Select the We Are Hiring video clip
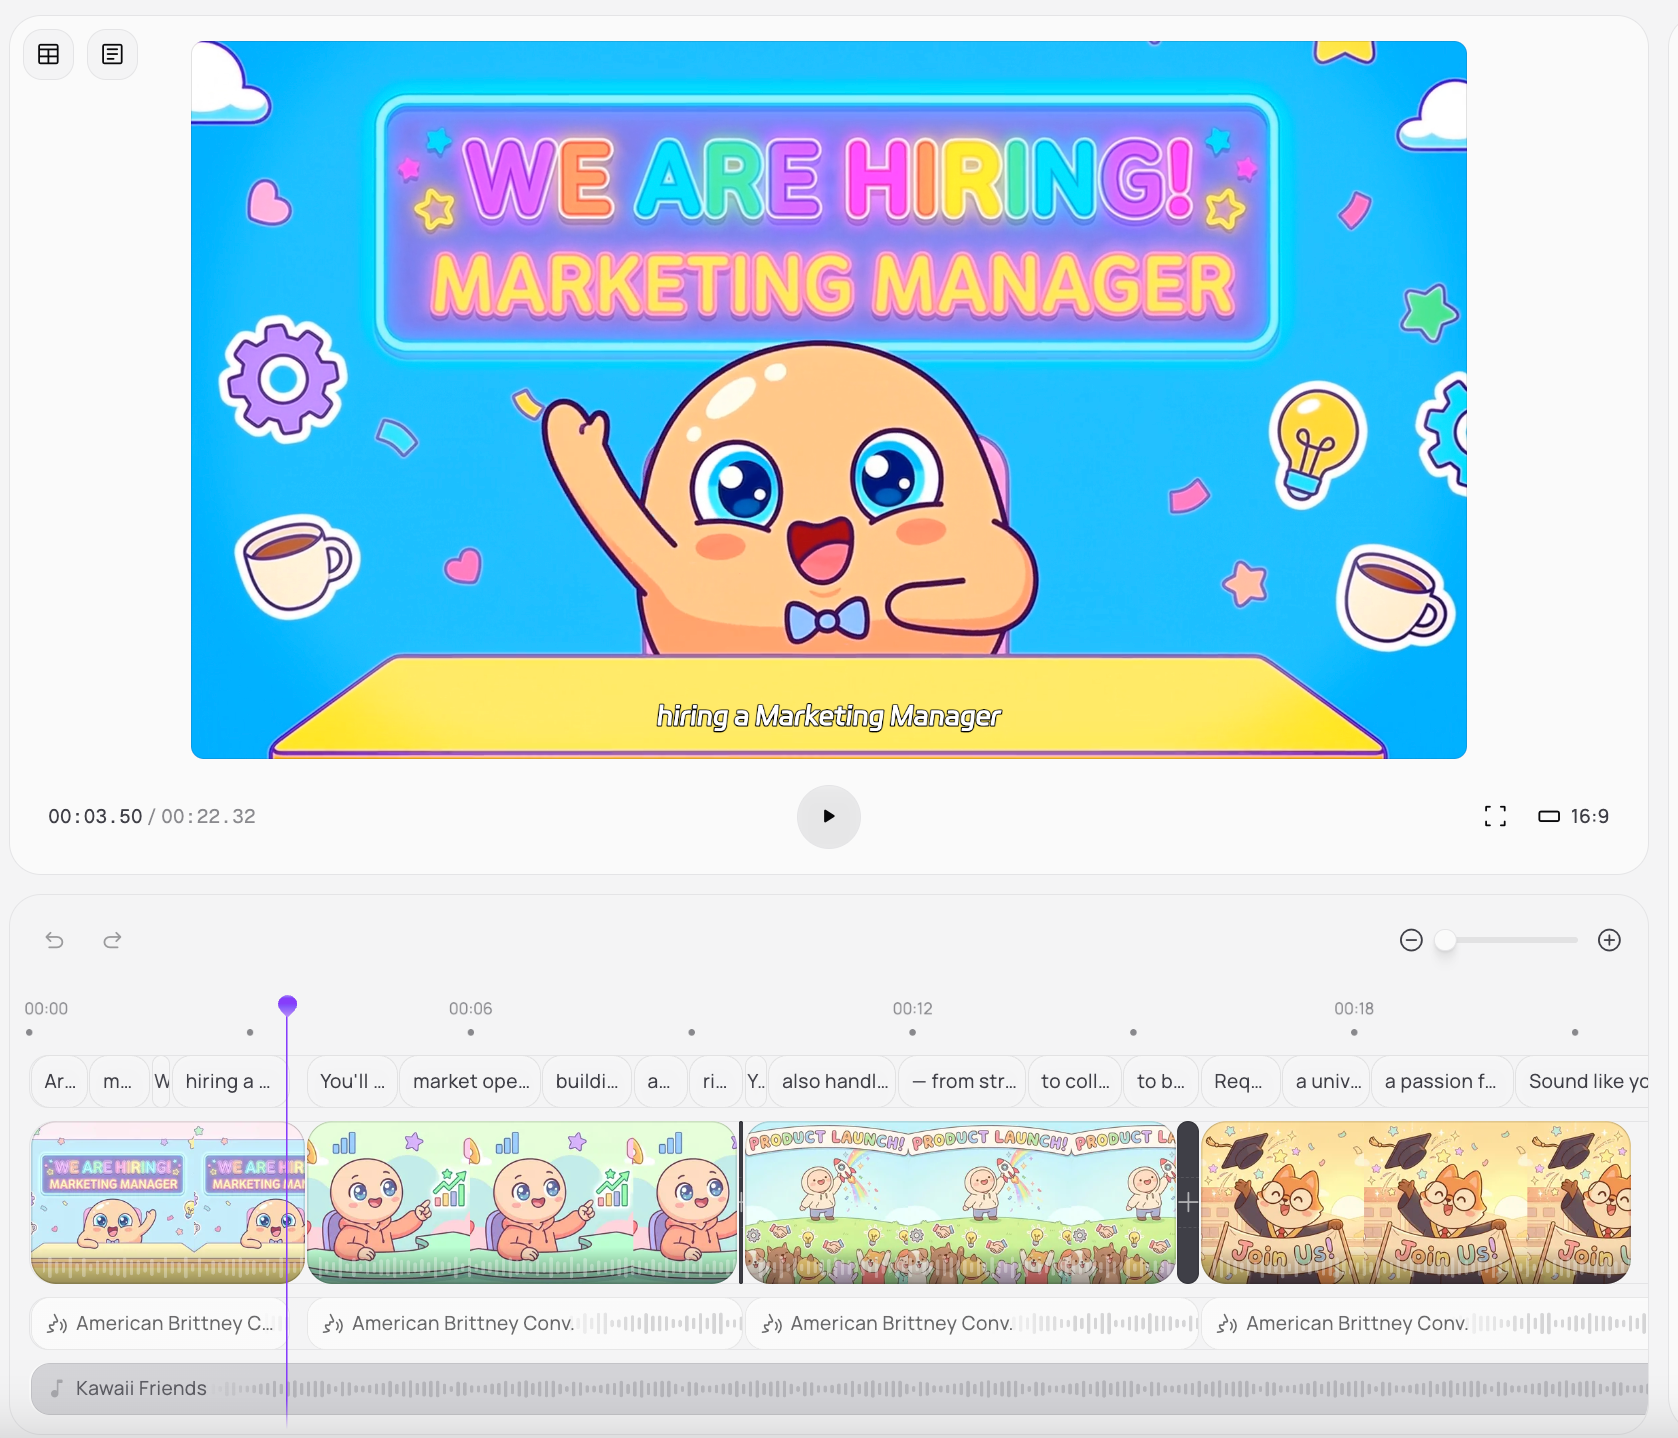The image size is (1678, 1438). (x=167, y=1202)
